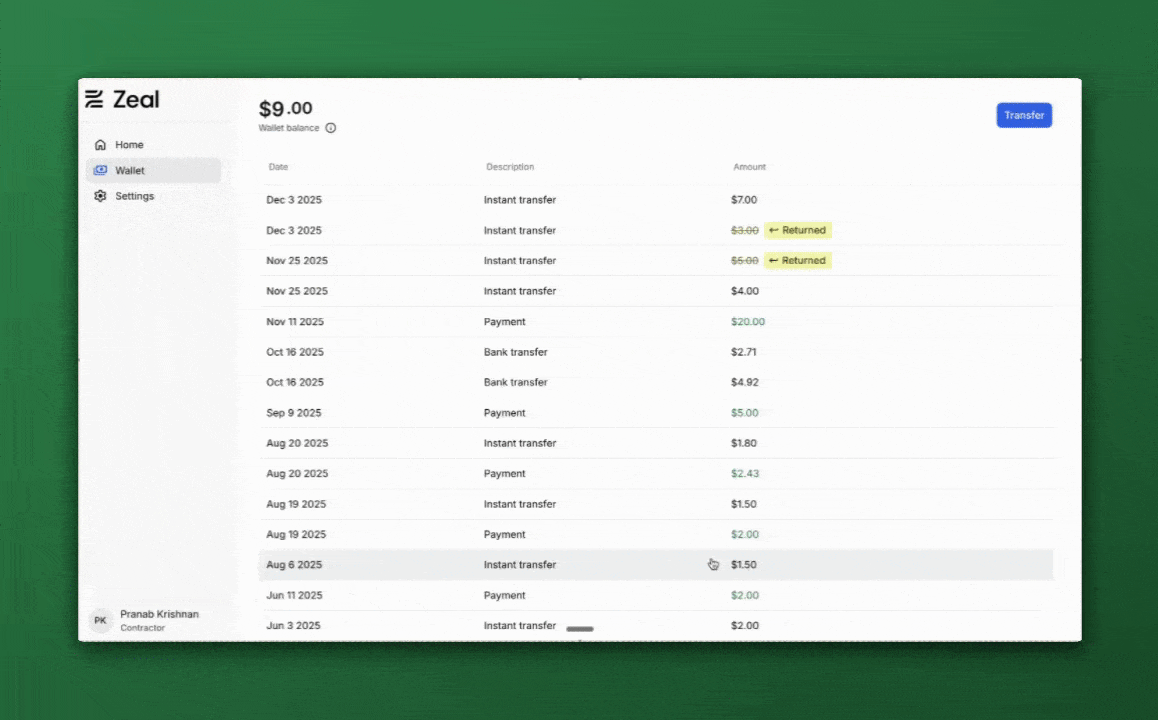
Task: Open the Aug 6 2025 Instant transfer row
Action: tap(655, 565)
